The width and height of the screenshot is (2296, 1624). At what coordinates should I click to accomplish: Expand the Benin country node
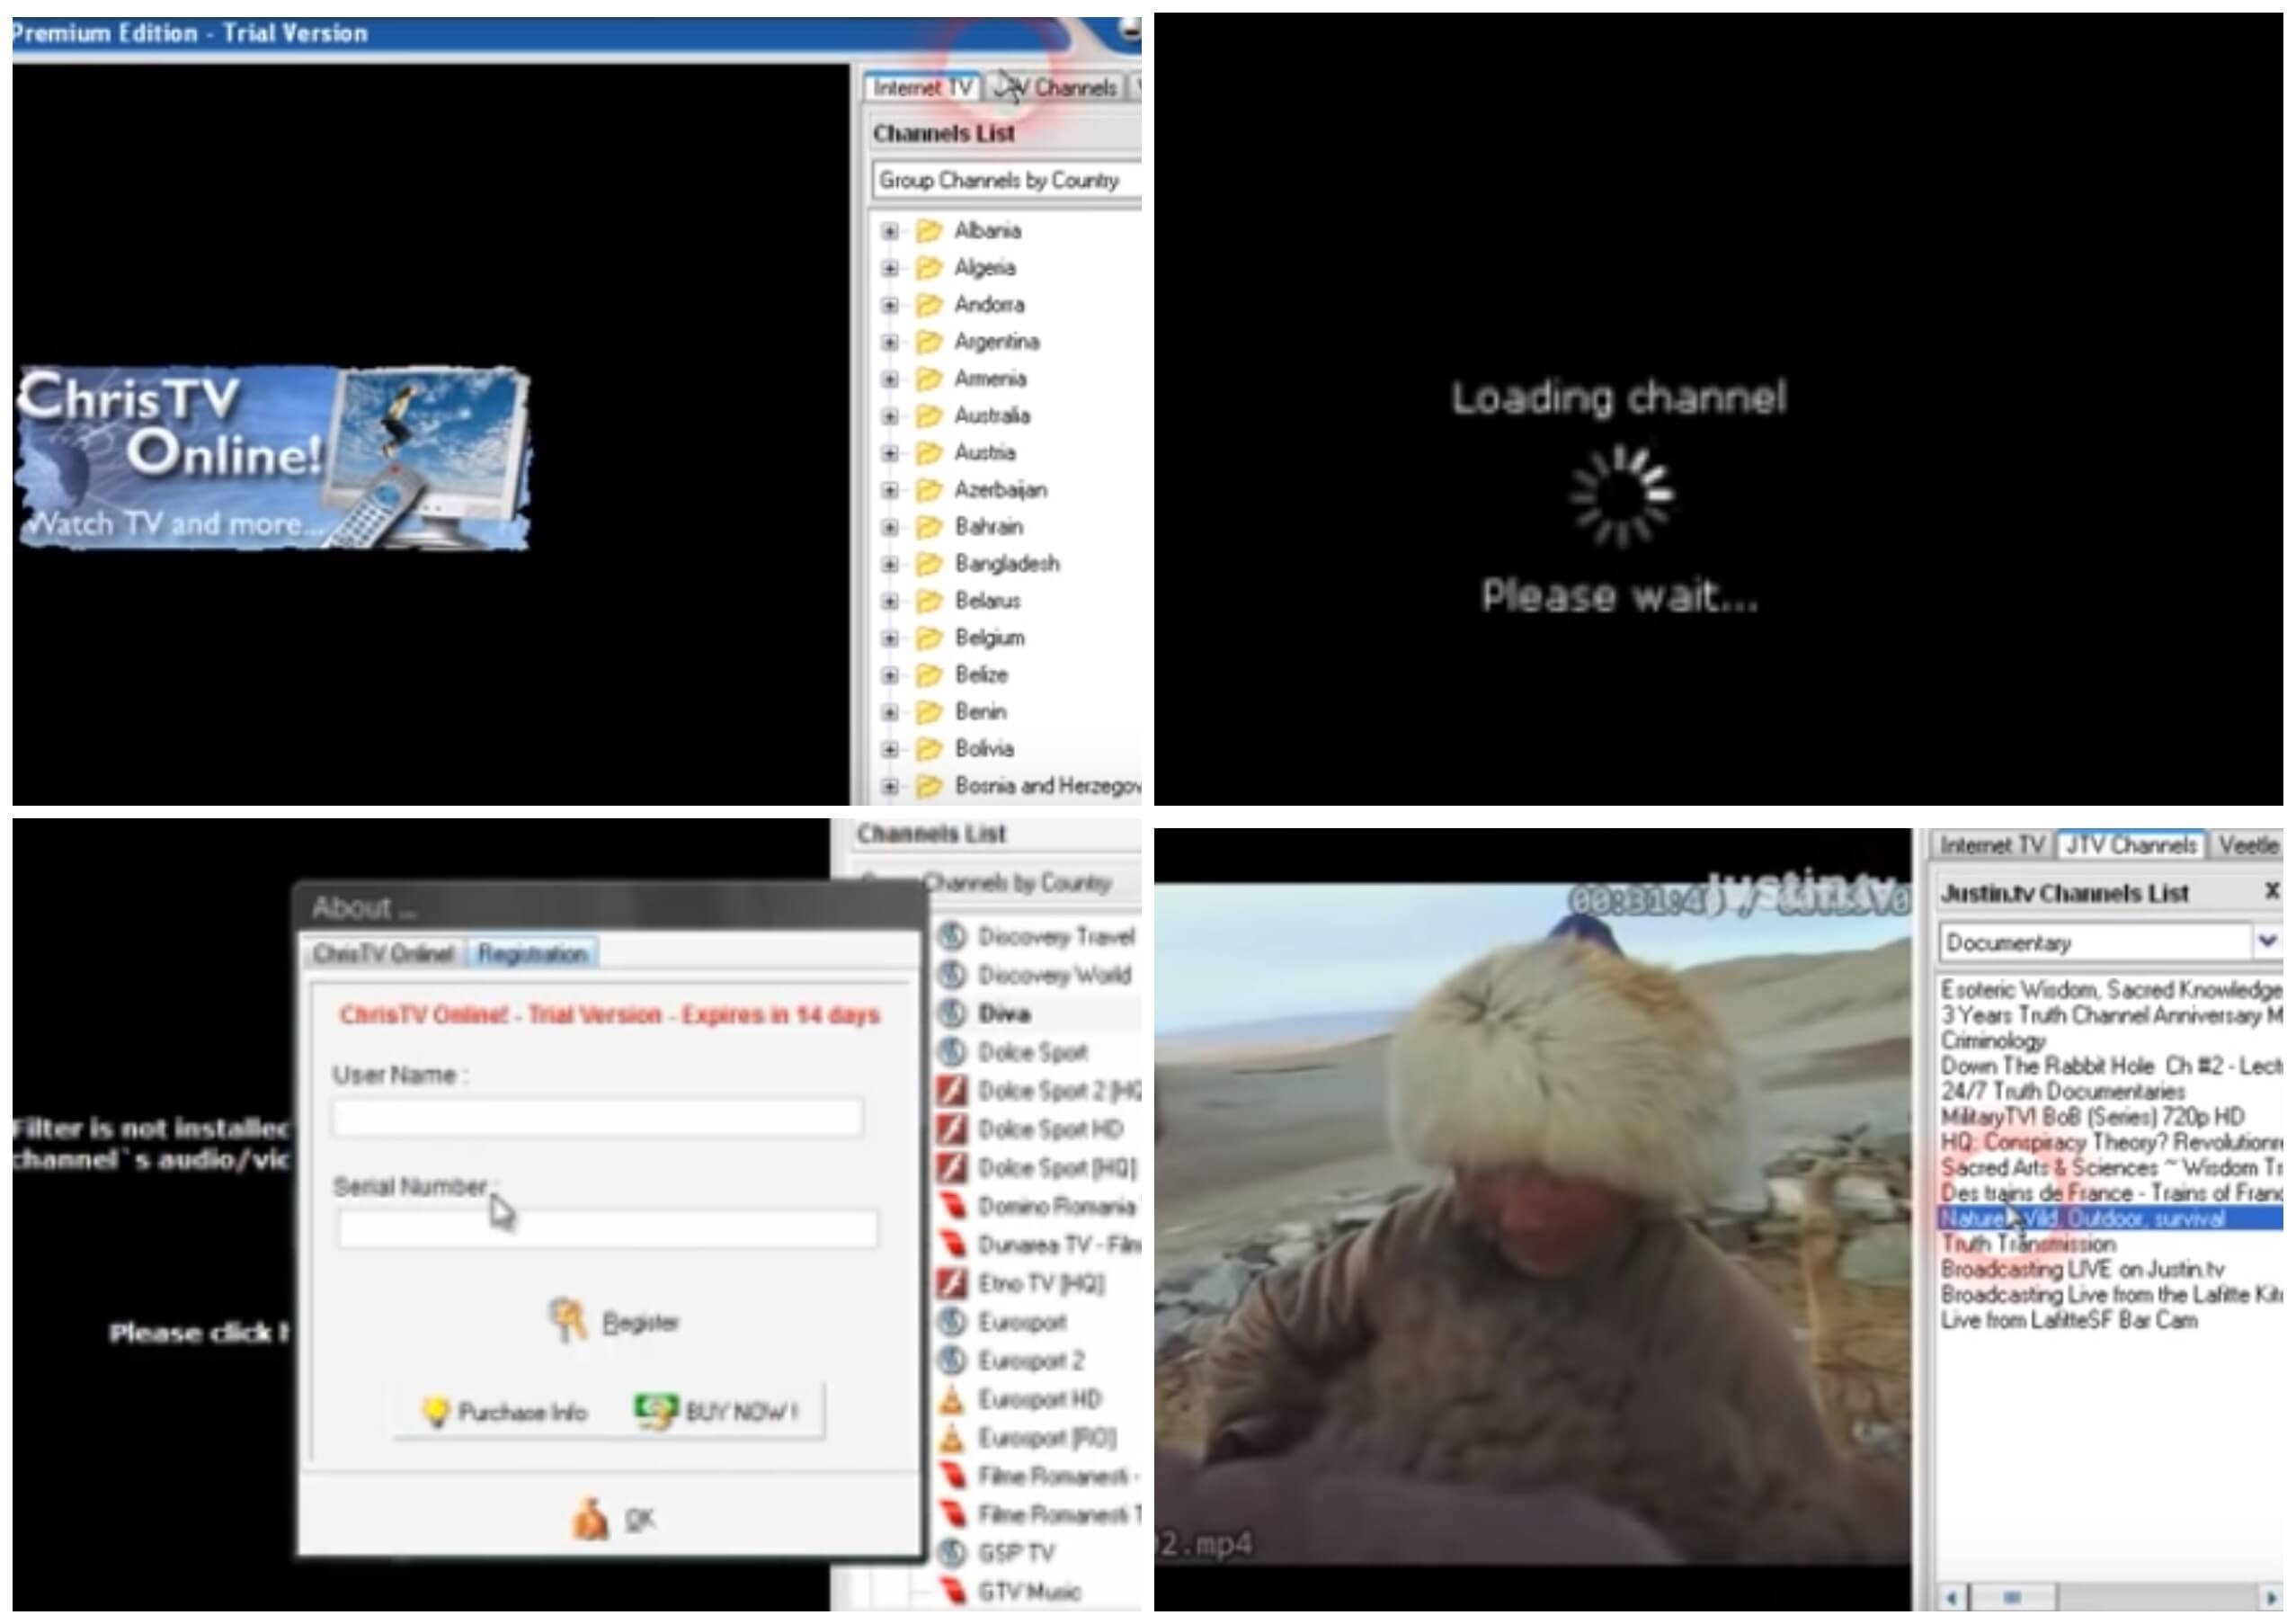click(889, 712)
